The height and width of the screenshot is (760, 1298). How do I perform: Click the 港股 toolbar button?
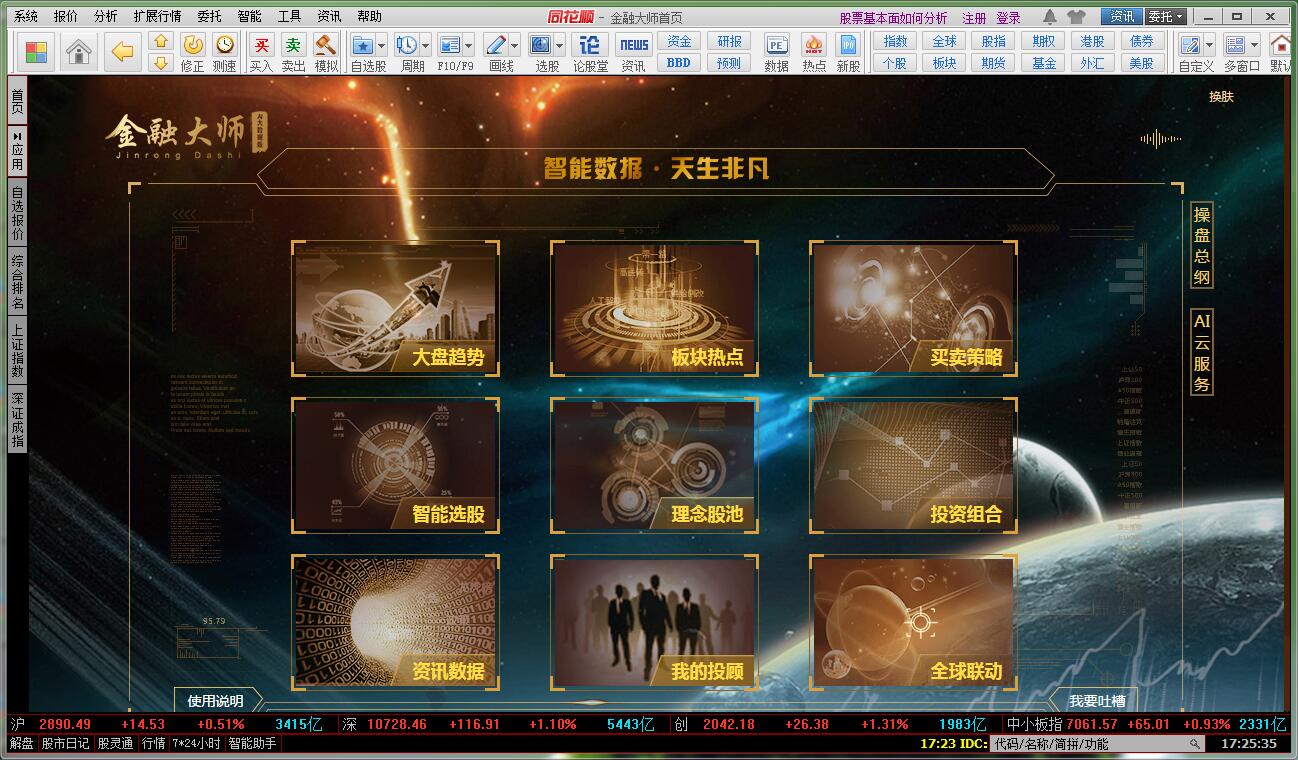(1092, 41)
